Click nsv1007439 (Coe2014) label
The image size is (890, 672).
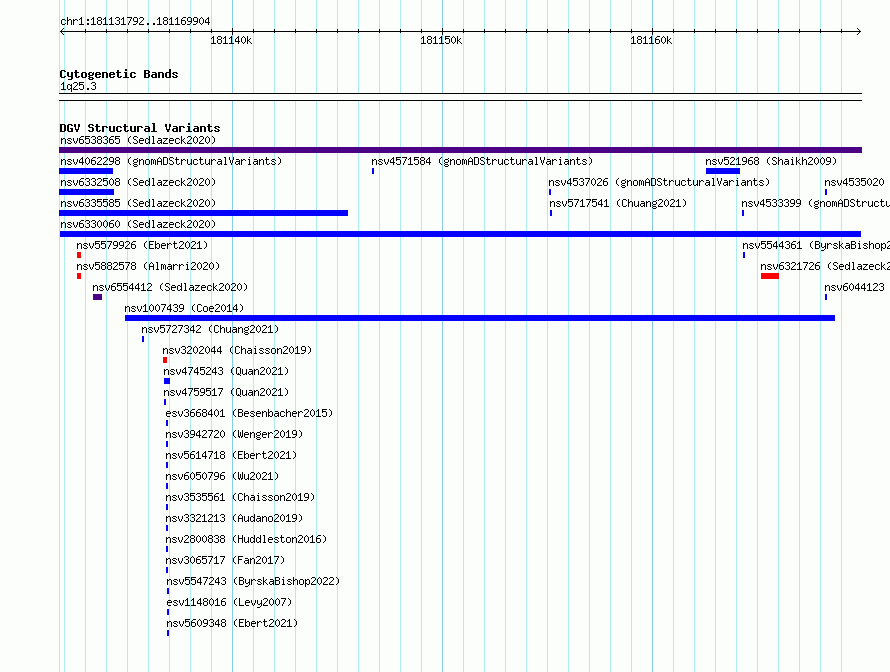(184, 308)
